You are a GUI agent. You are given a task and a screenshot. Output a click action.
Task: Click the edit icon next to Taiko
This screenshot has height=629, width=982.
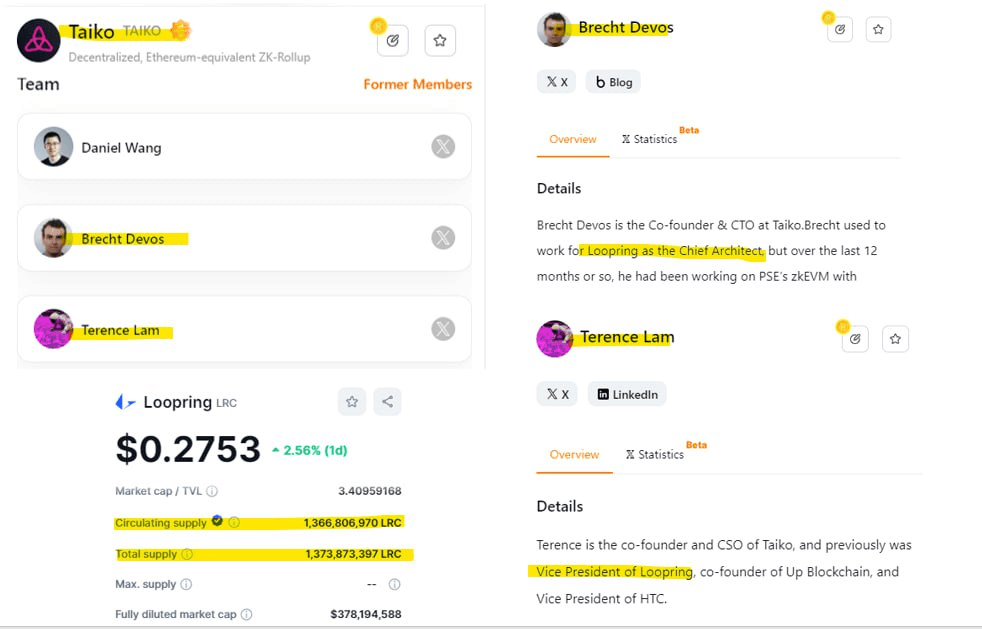coord(393,41)
